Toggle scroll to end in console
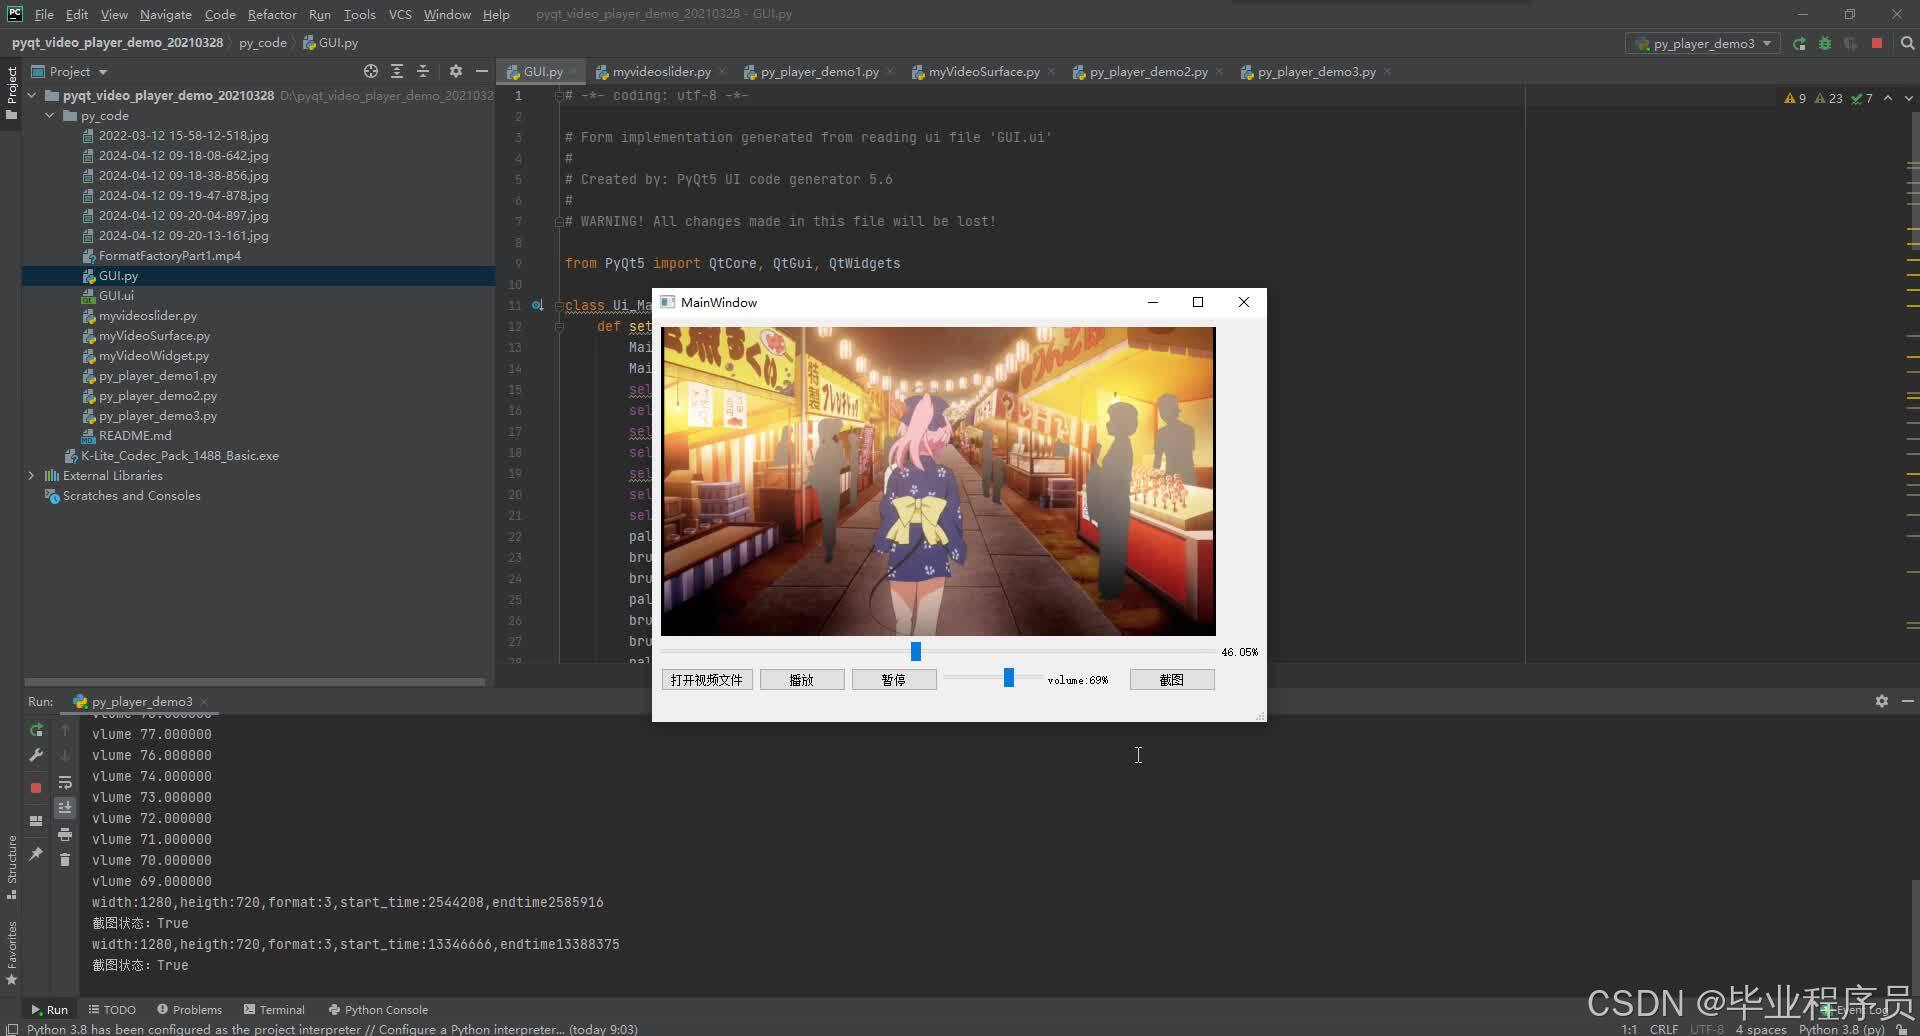Image resolution: width=1920 pixels, height=1036 pixels. 65,807
